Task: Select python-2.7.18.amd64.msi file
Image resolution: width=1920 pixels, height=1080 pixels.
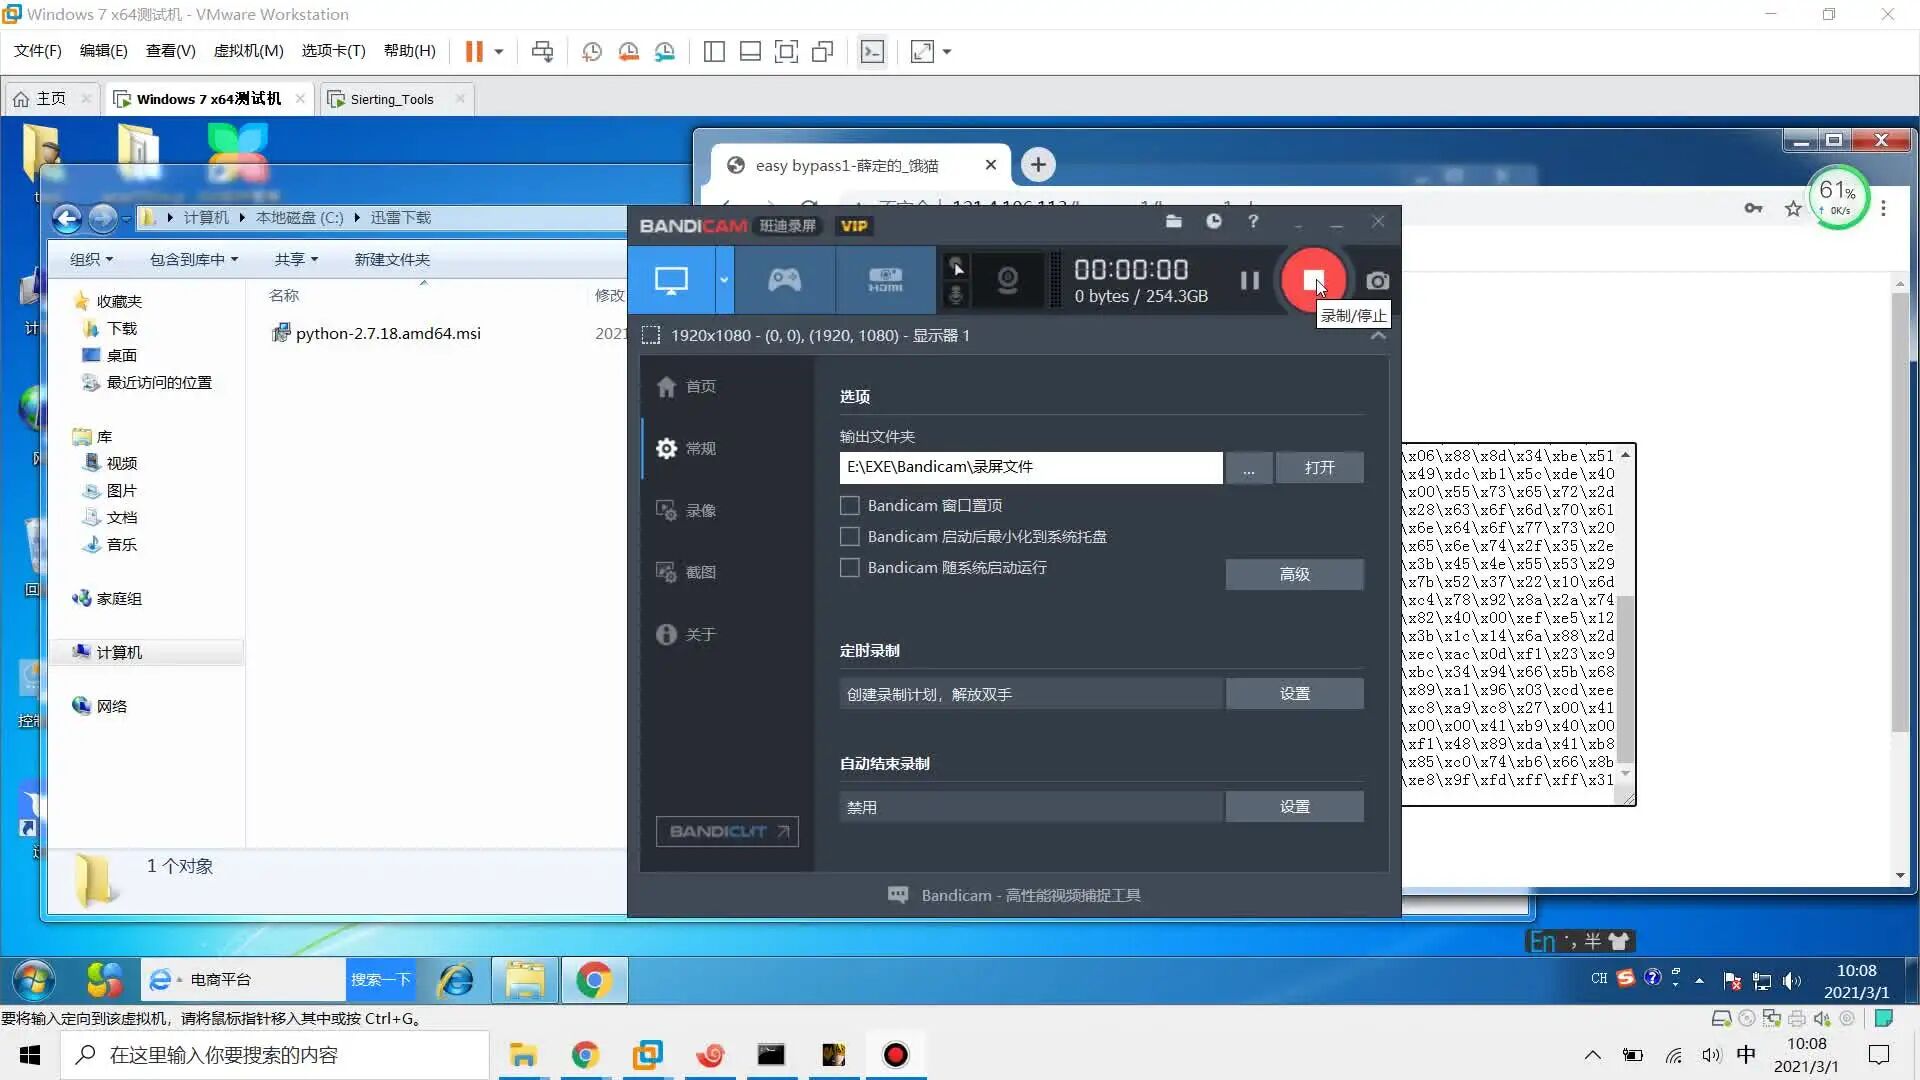Action: coord(377,334)
